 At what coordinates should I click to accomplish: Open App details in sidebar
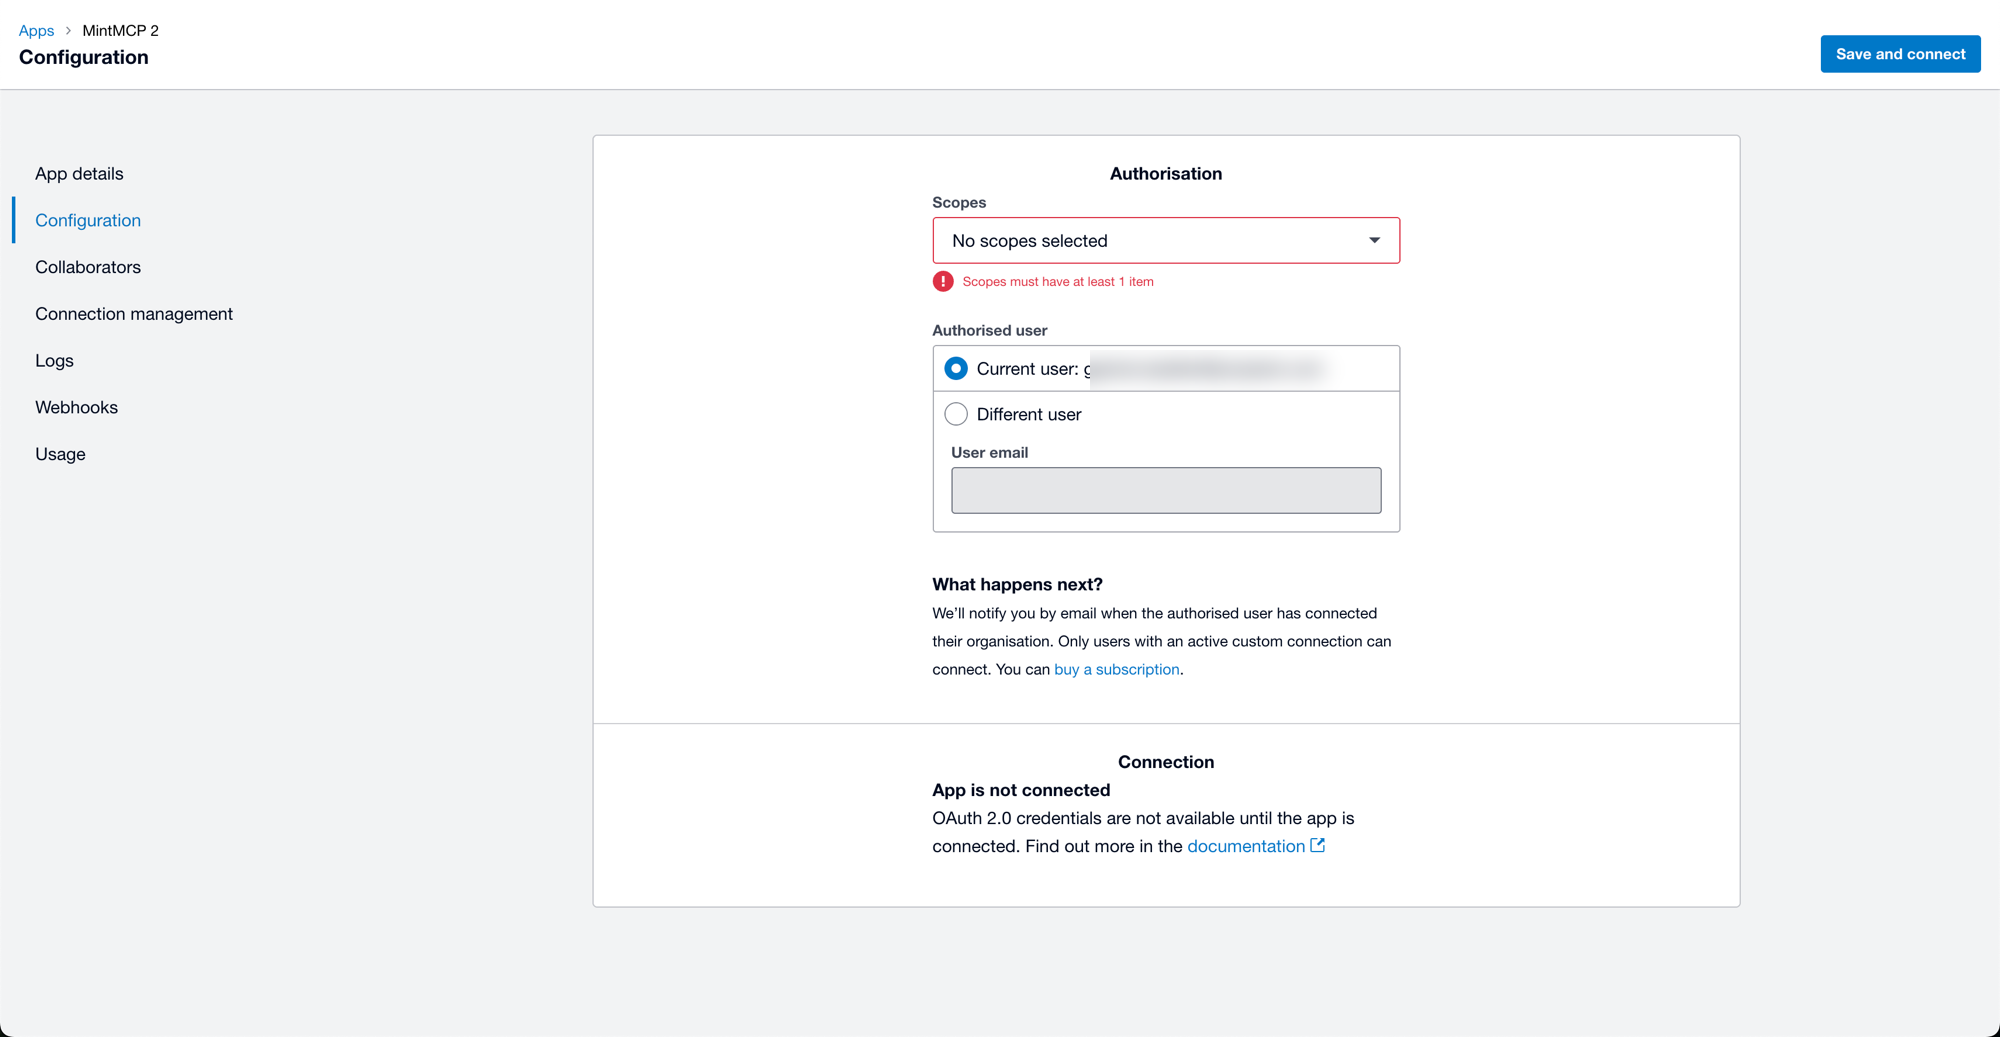coord(79,174)
